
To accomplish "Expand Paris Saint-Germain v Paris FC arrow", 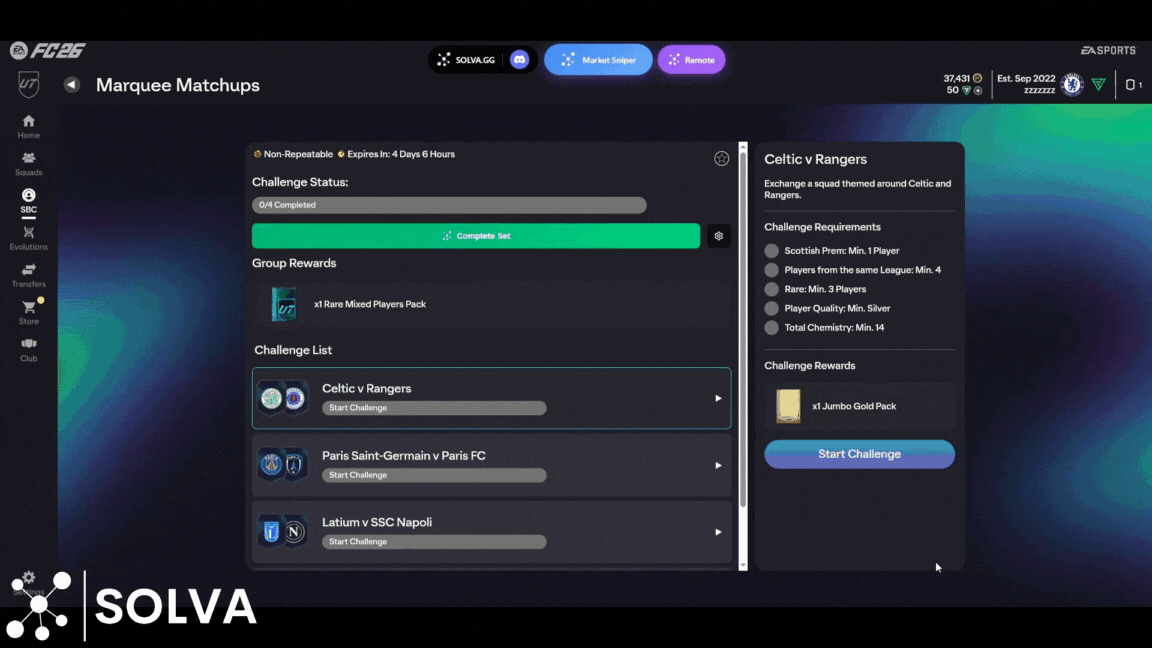I will [x=718, y=465].
